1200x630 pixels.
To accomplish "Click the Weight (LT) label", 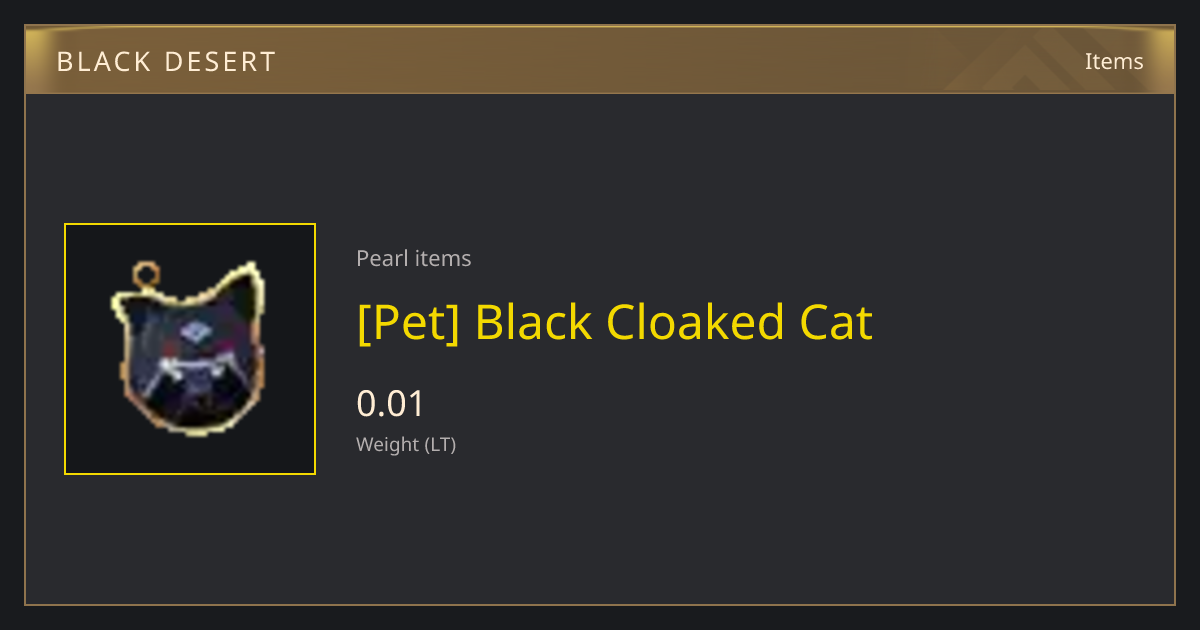I will 406,445.
